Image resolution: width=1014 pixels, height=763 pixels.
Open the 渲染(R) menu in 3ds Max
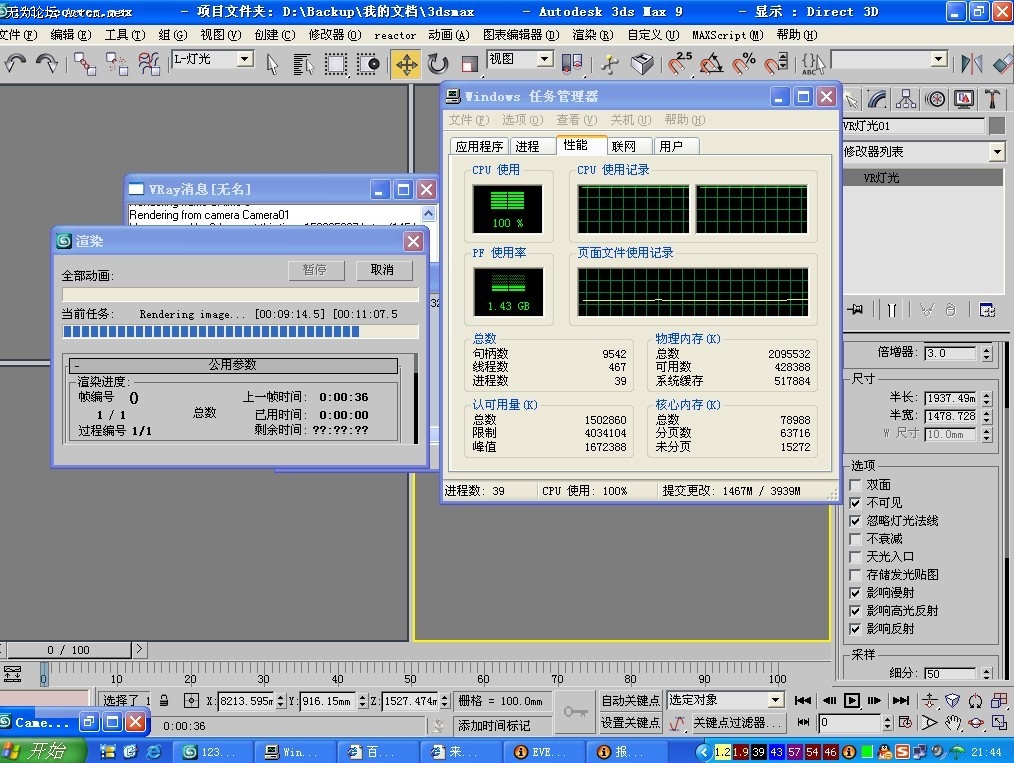pos(592,35)
